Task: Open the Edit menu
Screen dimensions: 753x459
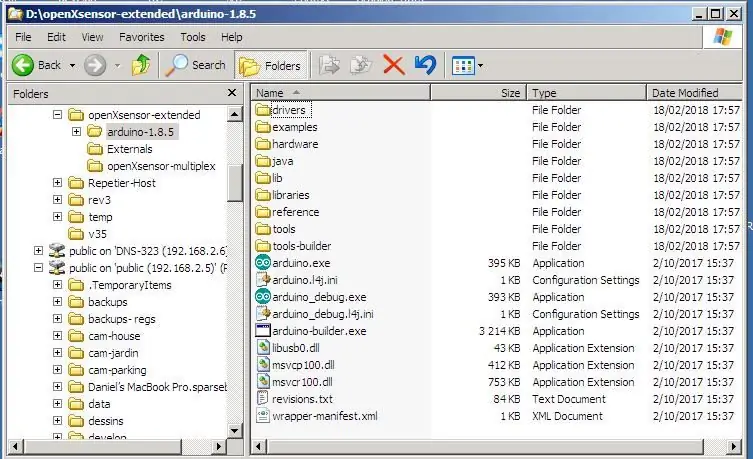Action: pyautogui.click(x=56, y=37)
